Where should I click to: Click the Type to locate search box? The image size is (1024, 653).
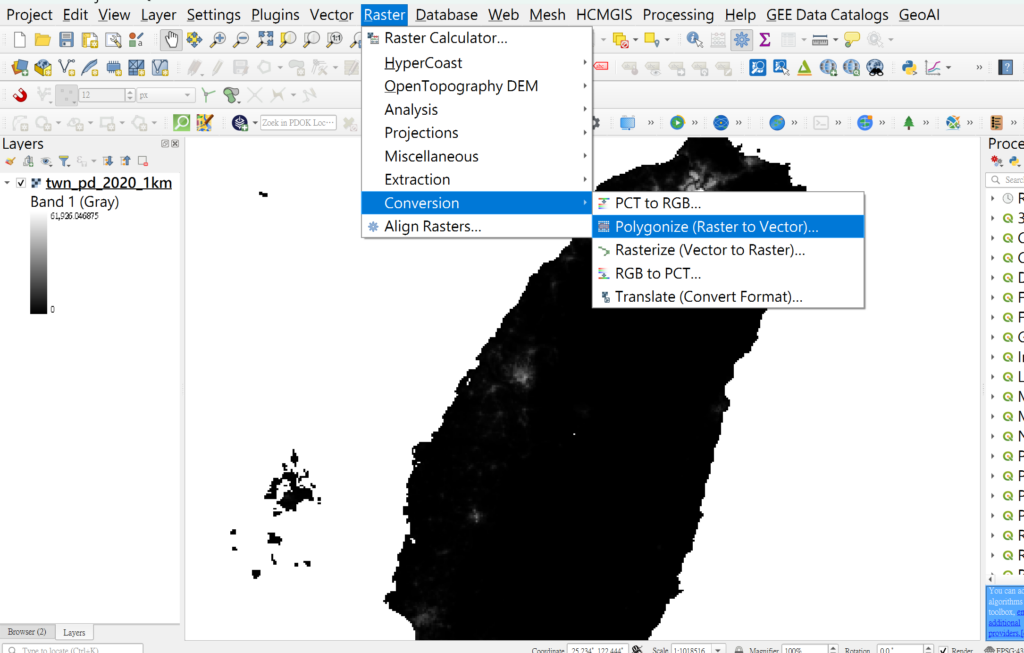pyautogui.click(x=72, y=650)
